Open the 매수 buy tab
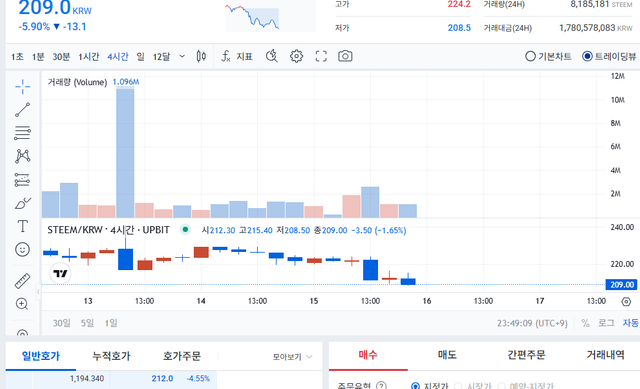Screen dimensions: 640x389 (368, 355)
